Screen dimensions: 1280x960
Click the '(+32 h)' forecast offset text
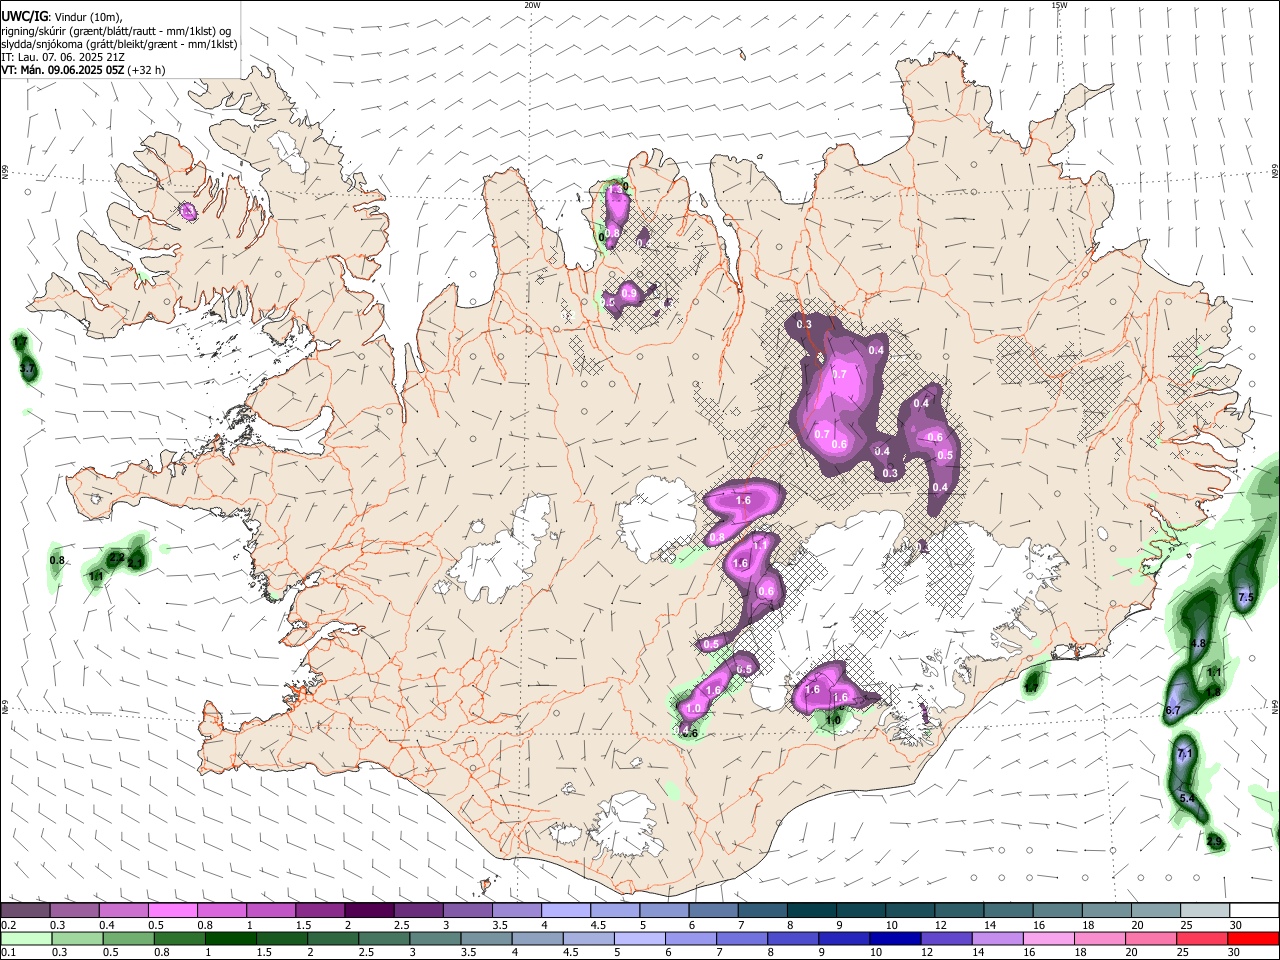[147, 70]
